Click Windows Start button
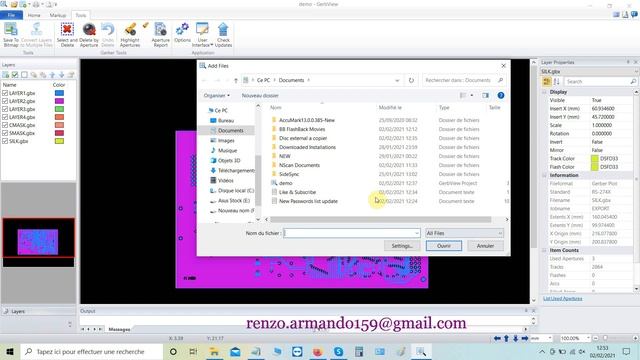 pyautogui.click(x=10, y=351)
